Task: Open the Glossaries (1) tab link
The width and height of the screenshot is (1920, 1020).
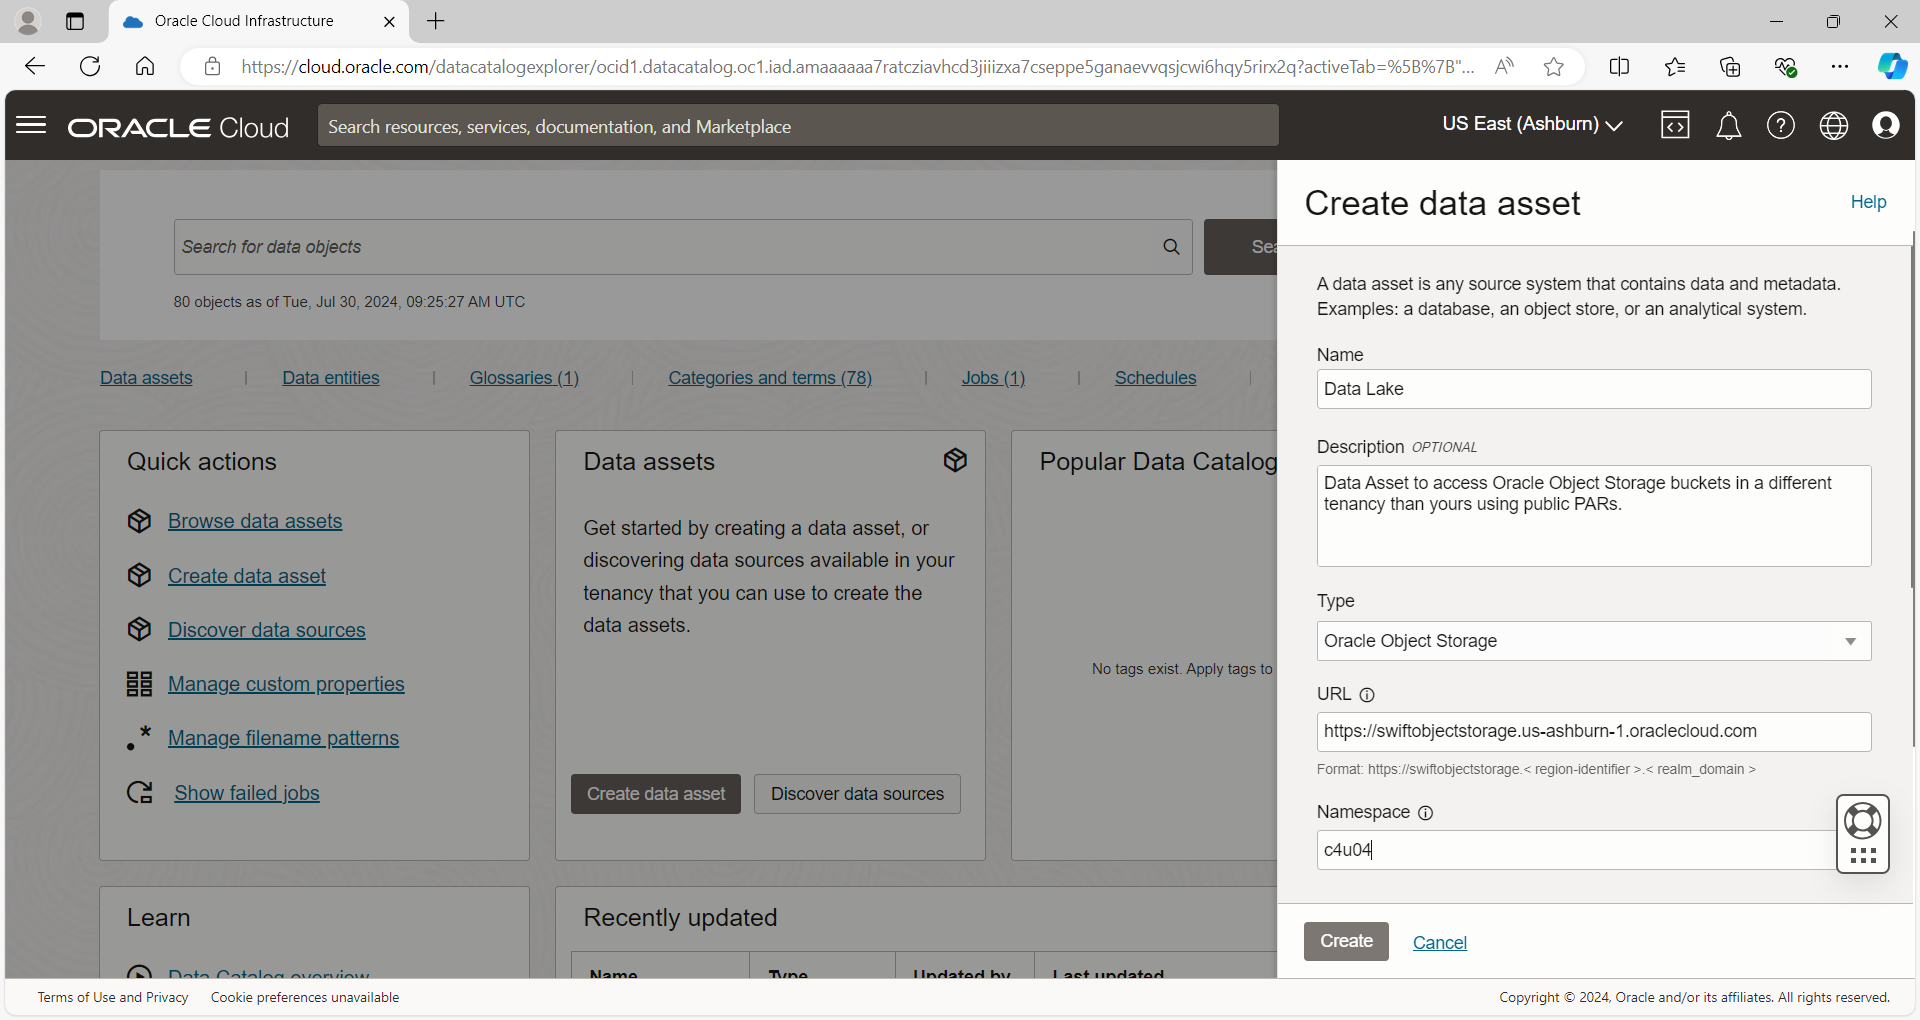Action: tap(524, 378)
